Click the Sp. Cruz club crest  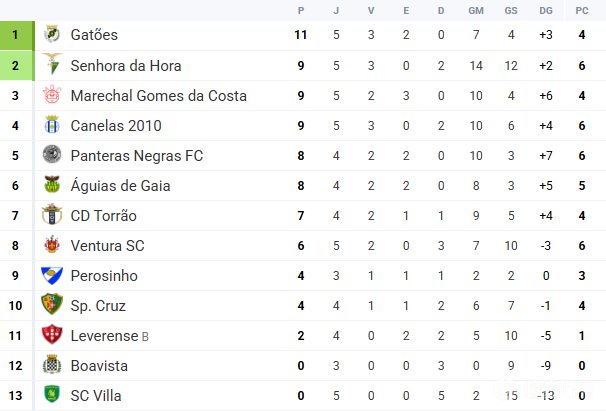[x=52, y=306]
